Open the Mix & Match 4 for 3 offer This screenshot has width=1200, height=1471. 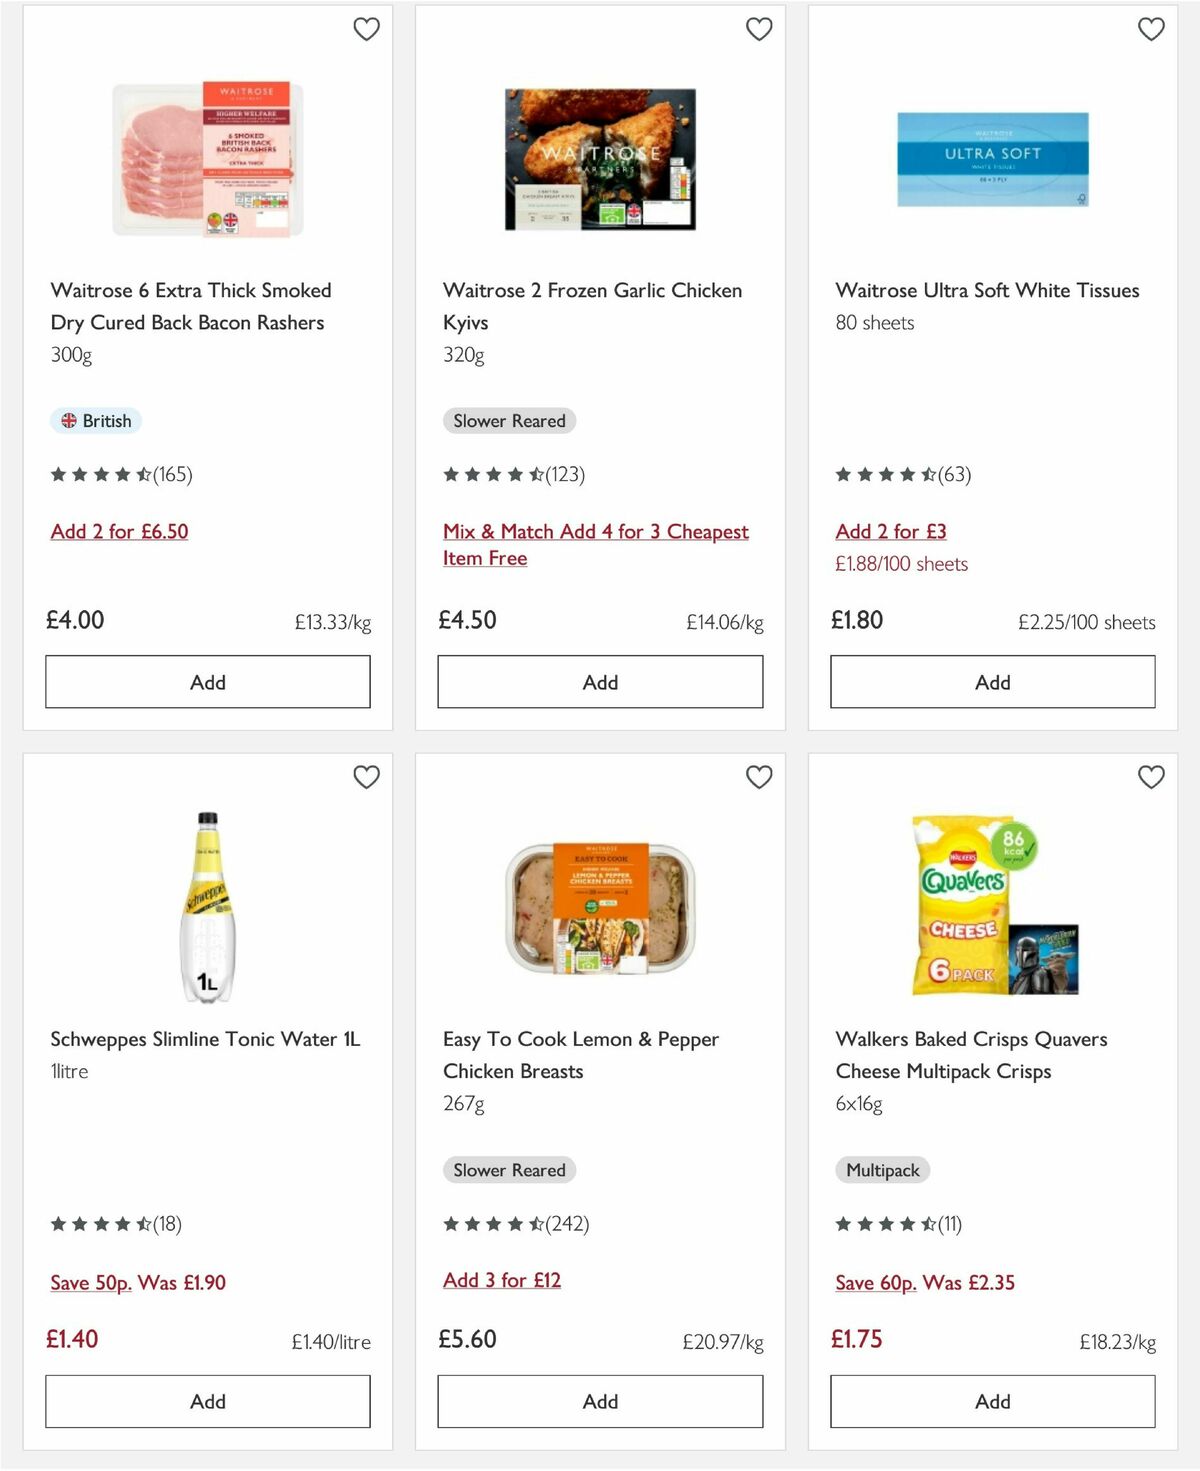point(596,544)
